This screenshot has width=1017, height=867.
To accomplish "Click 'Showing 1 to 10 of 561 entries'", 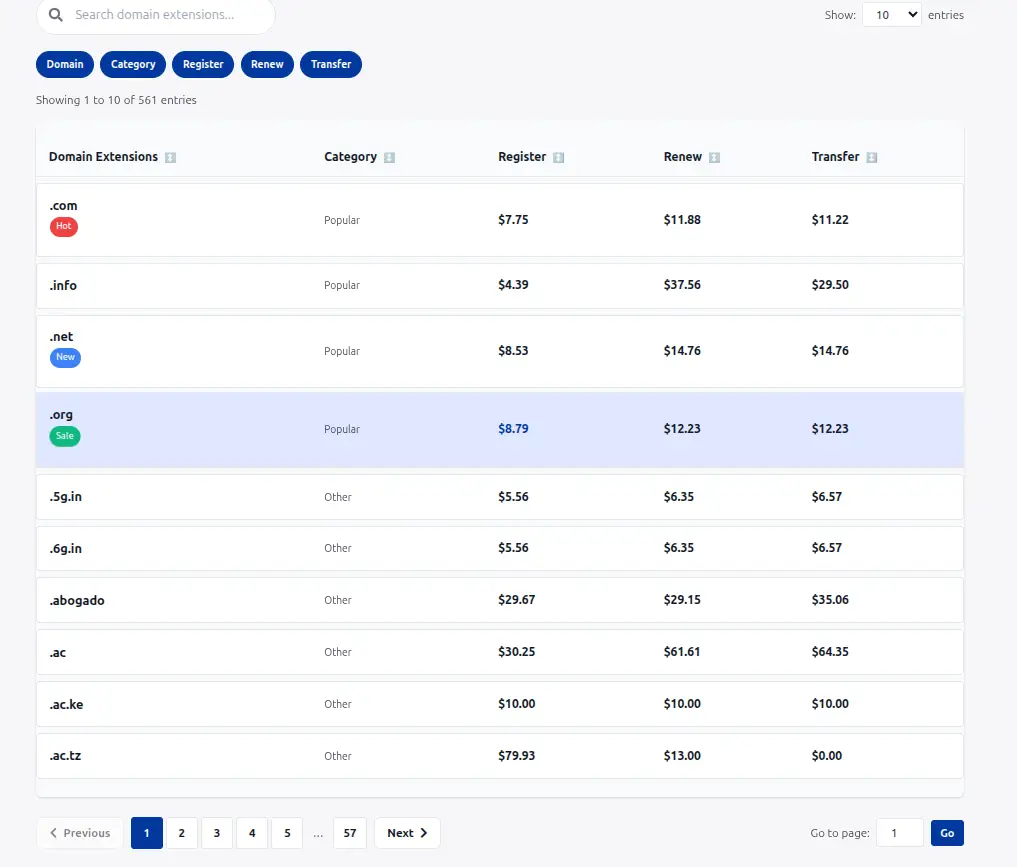I will coord(116,100).
